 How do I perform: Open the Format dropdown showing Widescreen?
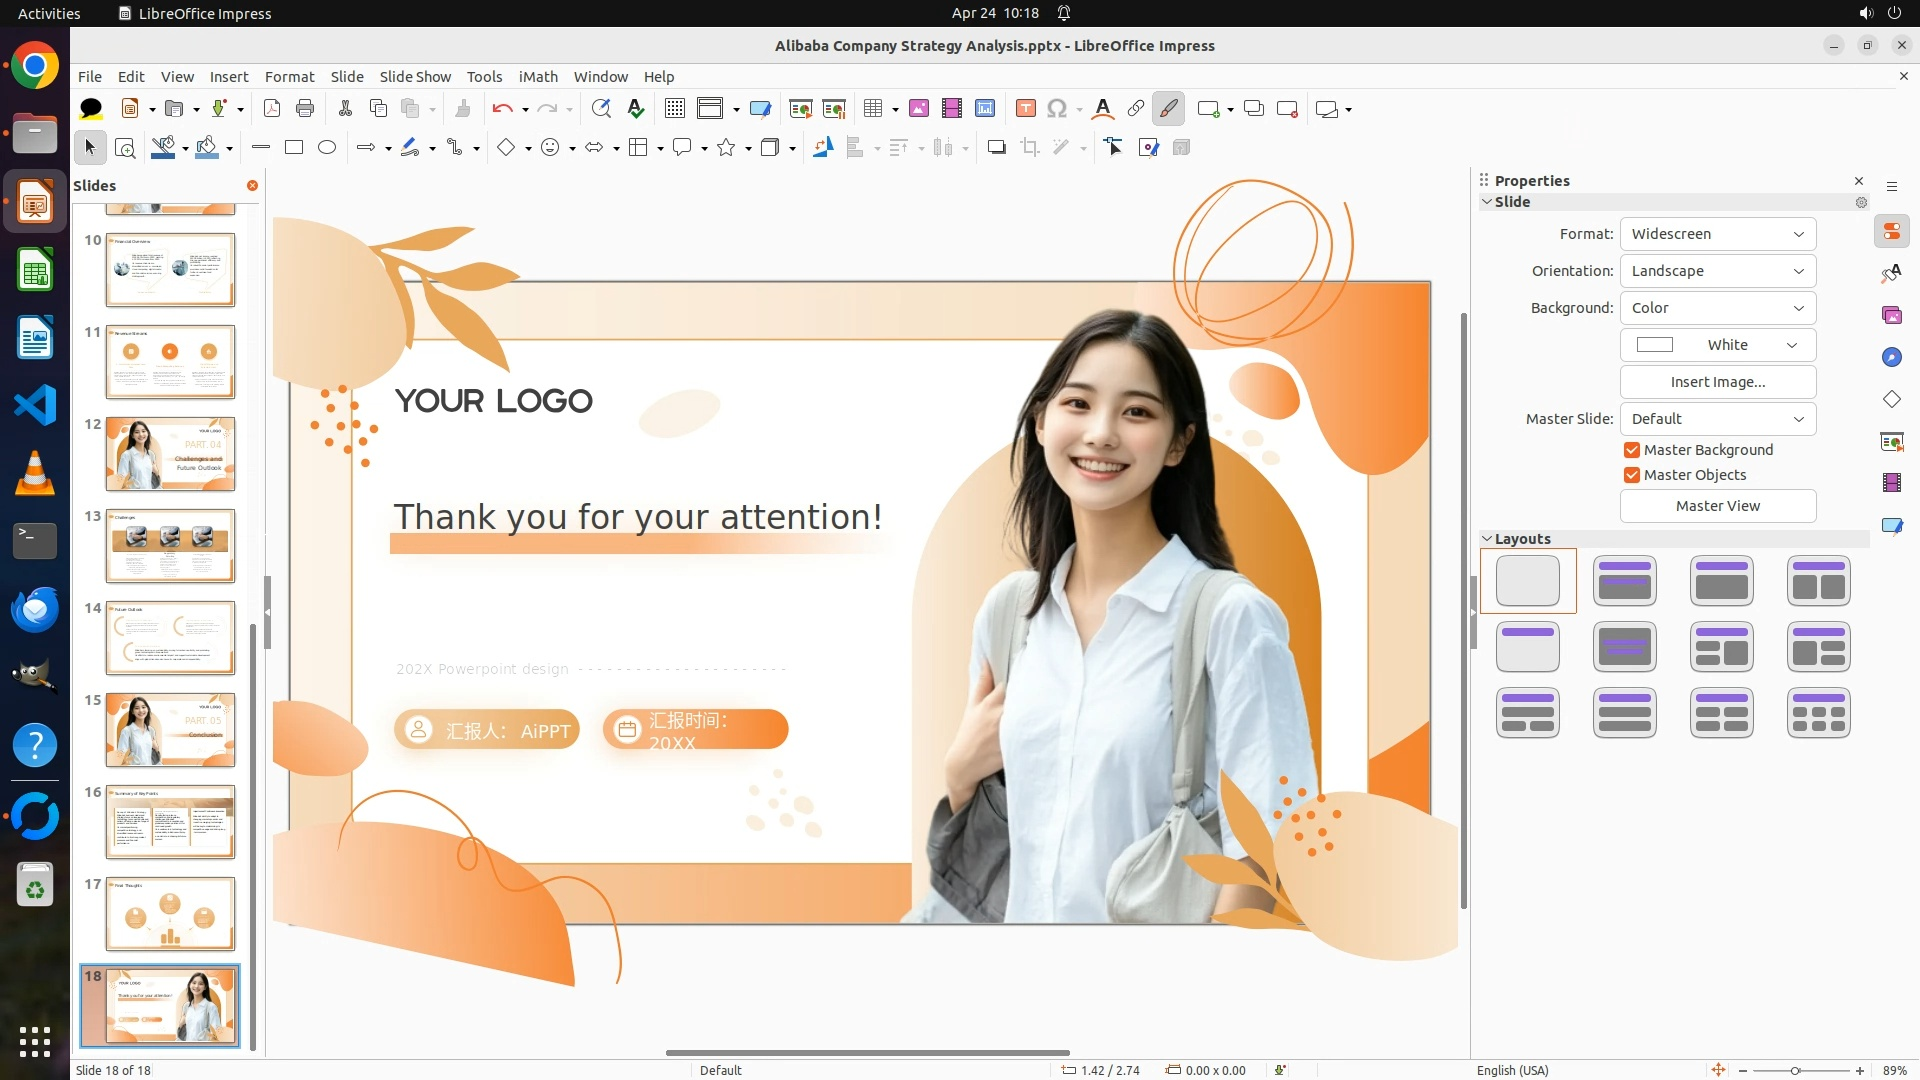(1717, 234)
